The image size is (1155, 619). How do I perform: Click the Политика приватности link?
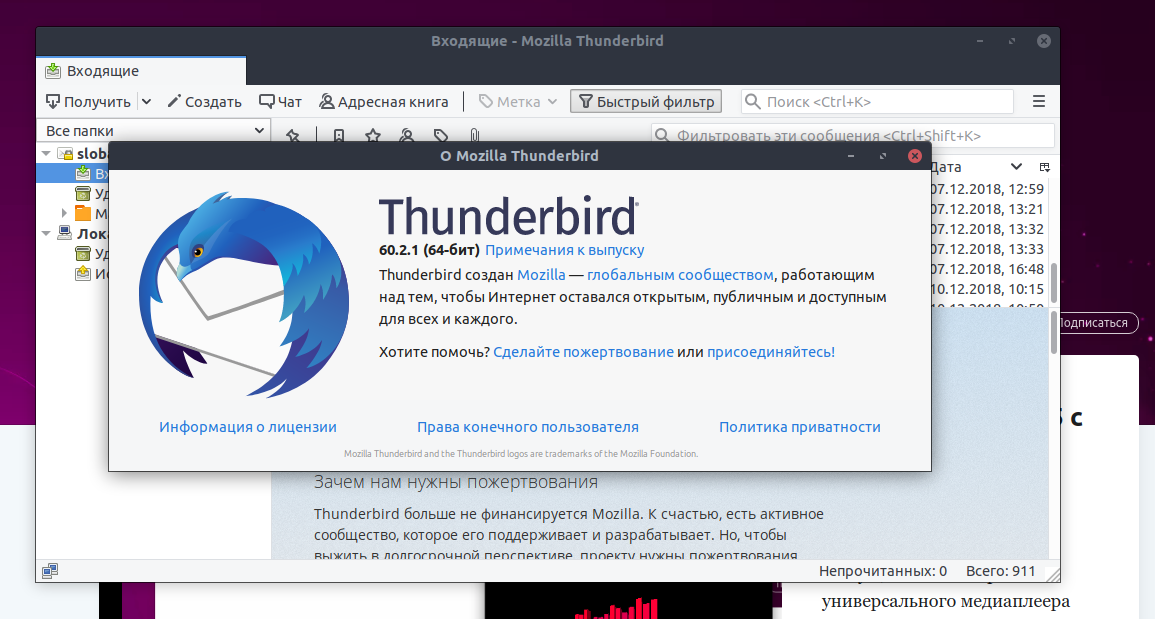[799, 427]
